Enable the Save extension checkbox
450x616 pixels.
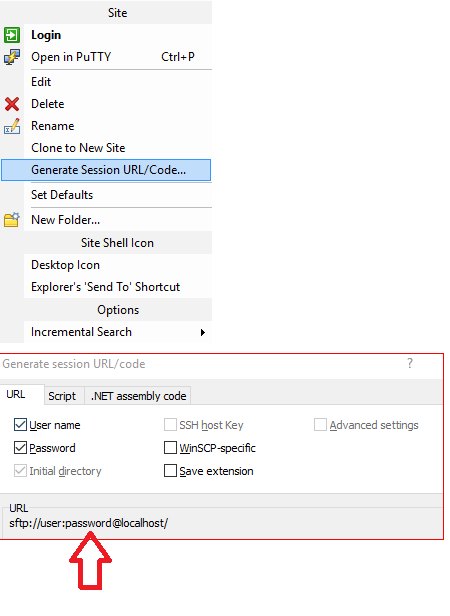[x=170, y=471]
